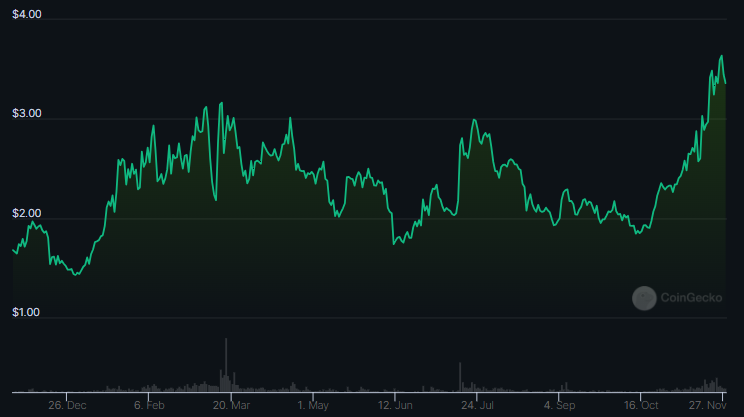
Task: Click the 20. Mar date label
Action: [x=231, y=405]
